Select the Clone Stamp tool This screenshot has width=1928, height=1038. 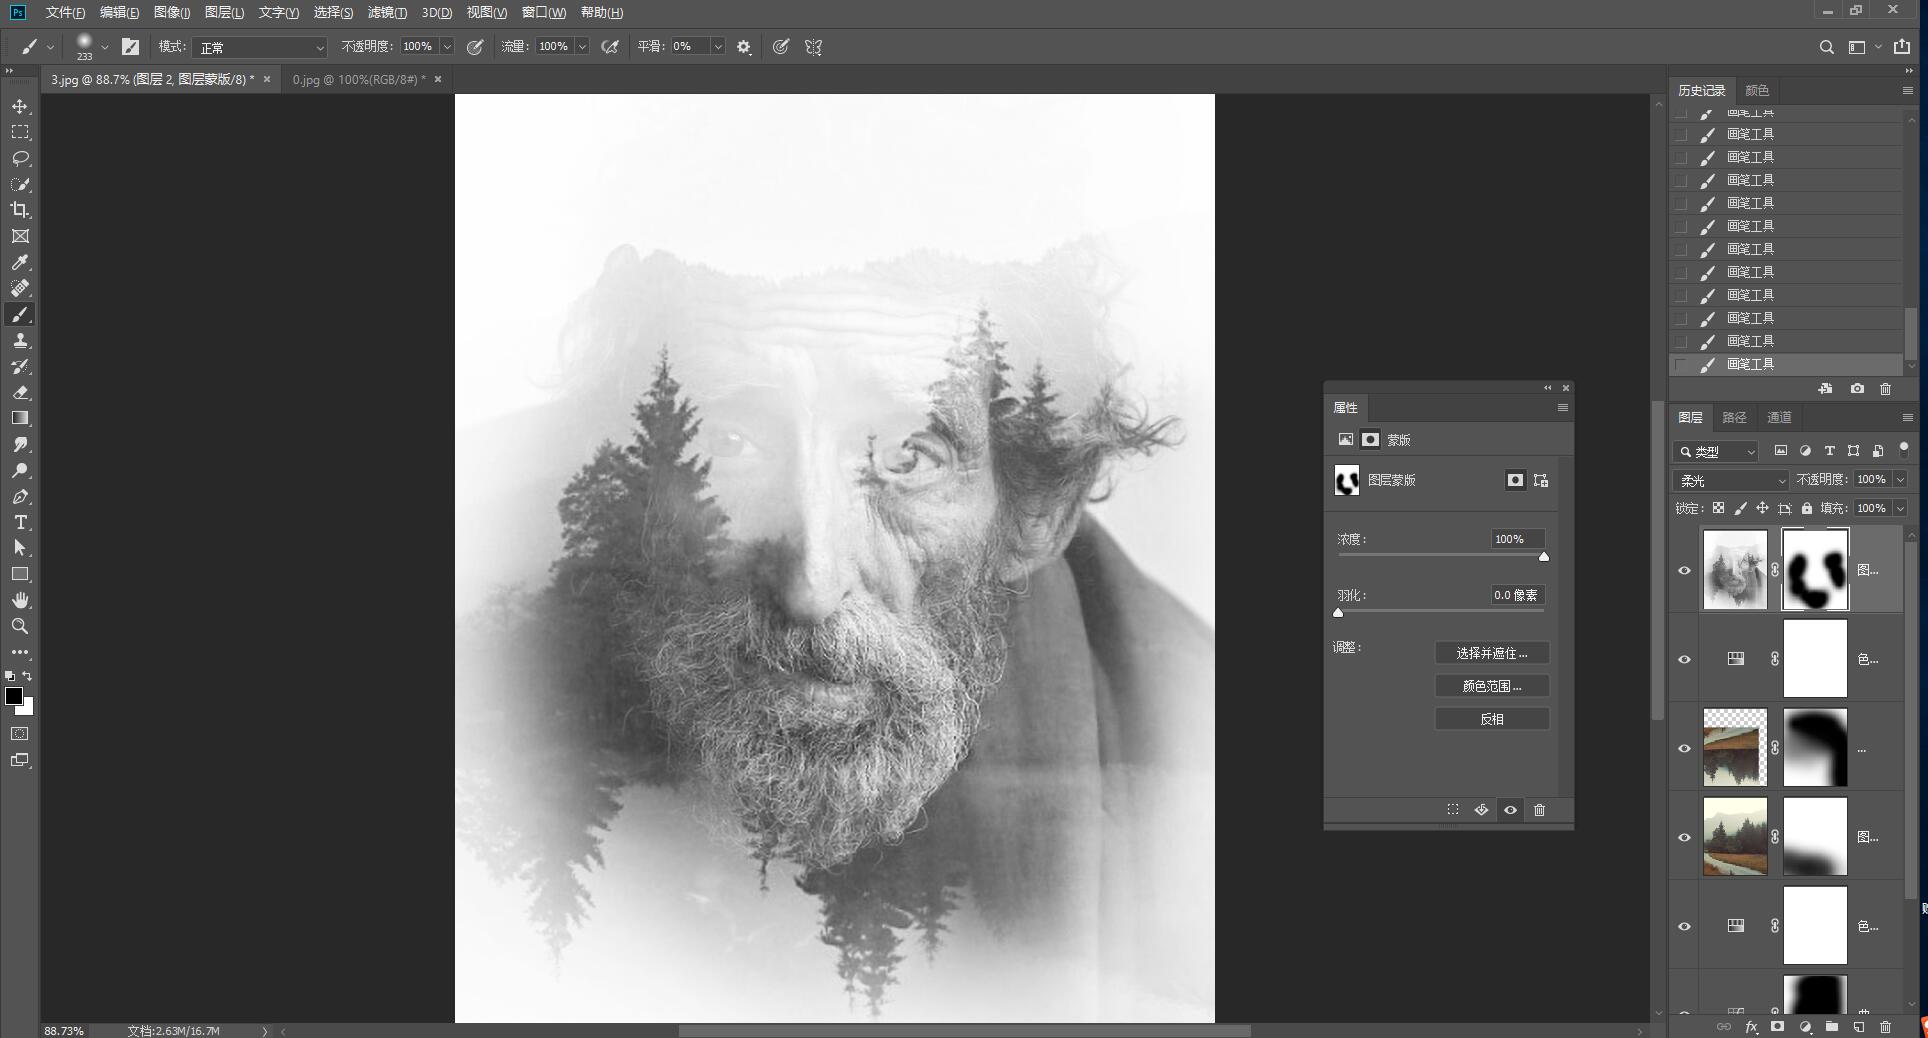pos(20,340)
